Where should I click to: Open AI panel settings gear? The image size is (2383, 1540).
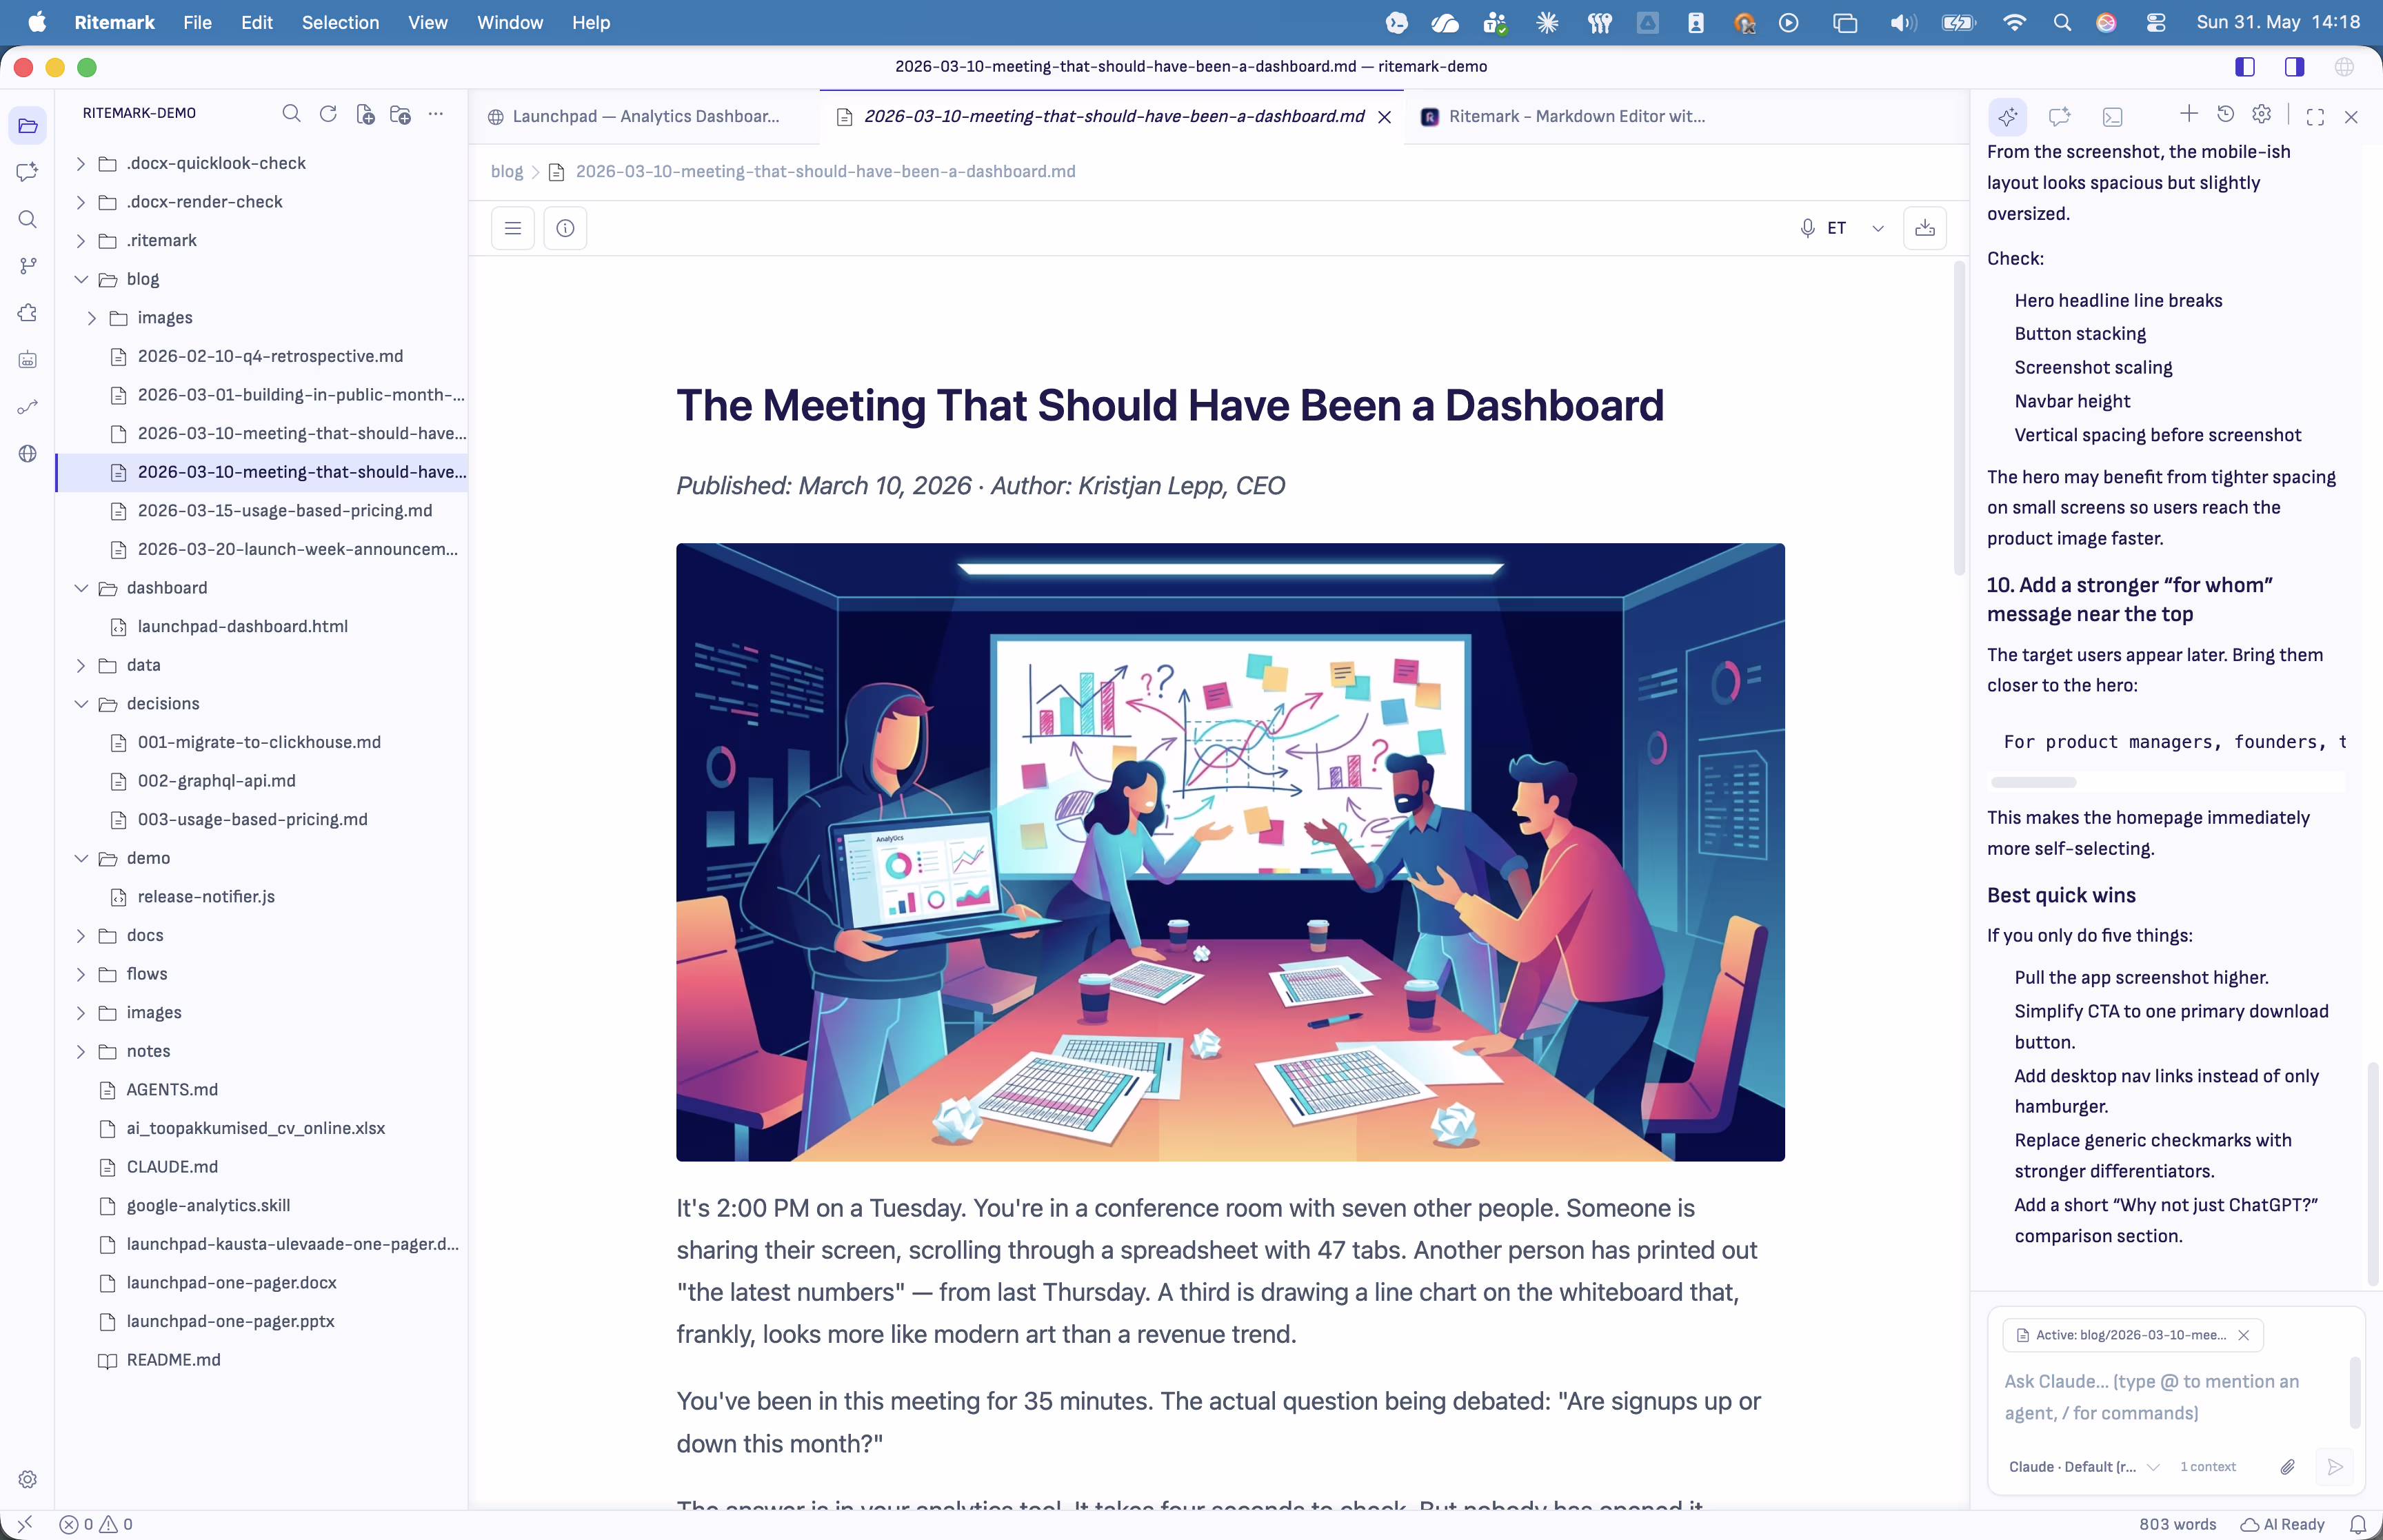[x=2262, y=114]
